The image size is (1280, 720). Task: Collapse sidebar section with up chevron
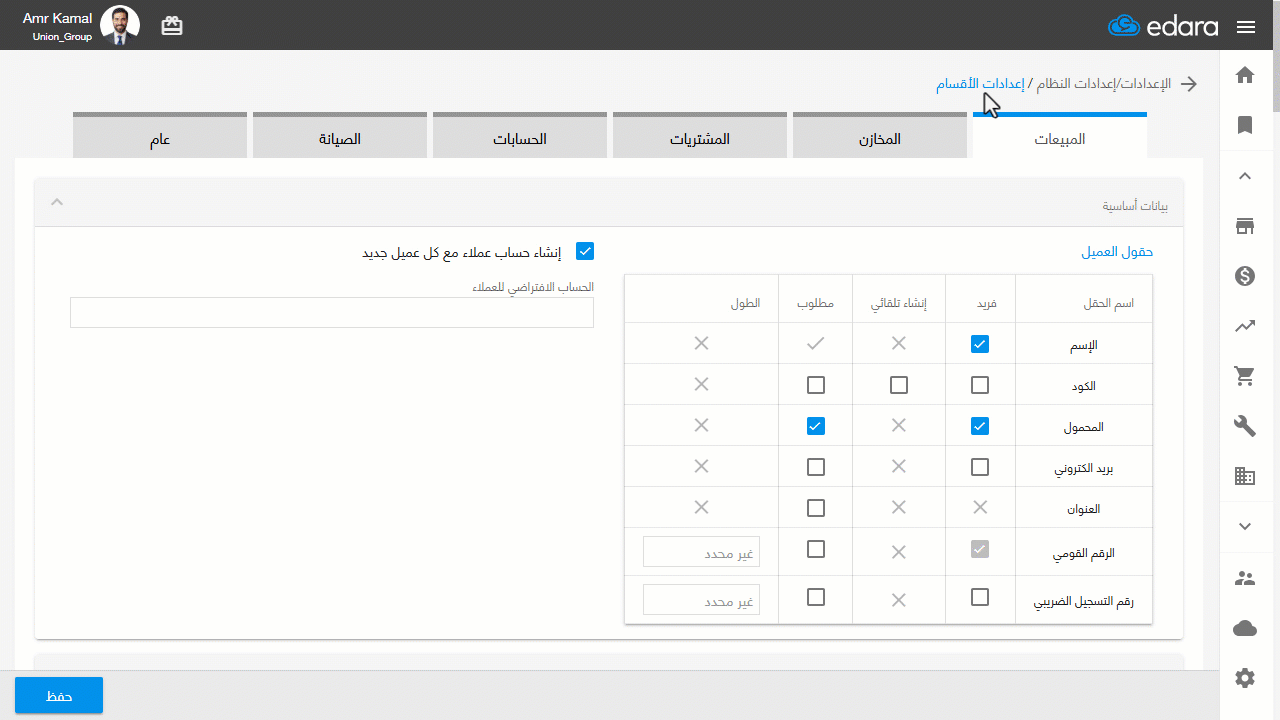1245,176
